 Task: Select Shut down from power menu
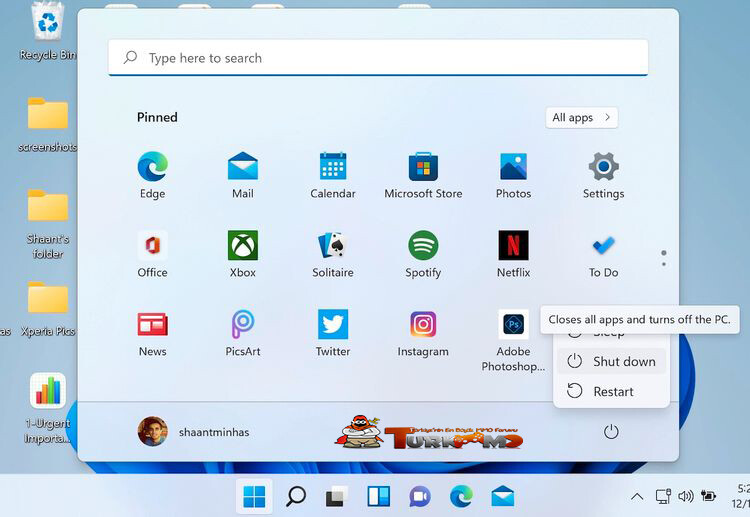point(611,362)
